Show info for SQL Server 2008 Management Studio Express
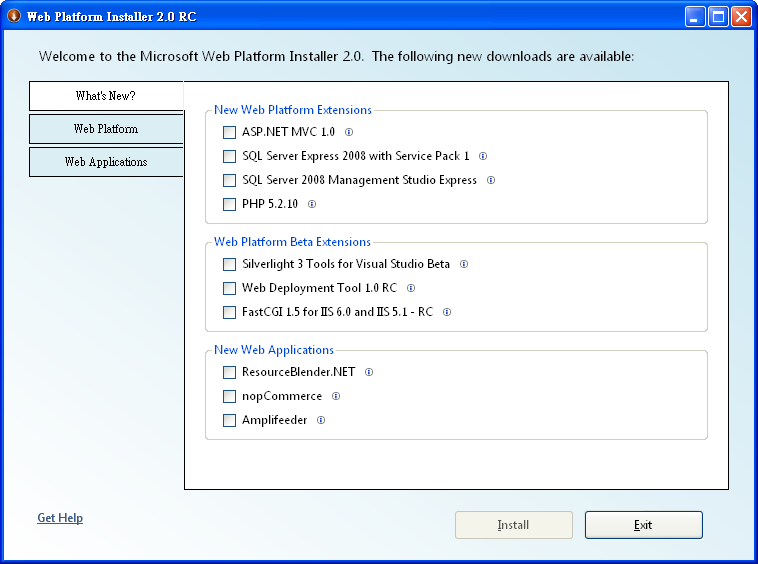Viewport: 758px width, 564px height. 491,180
